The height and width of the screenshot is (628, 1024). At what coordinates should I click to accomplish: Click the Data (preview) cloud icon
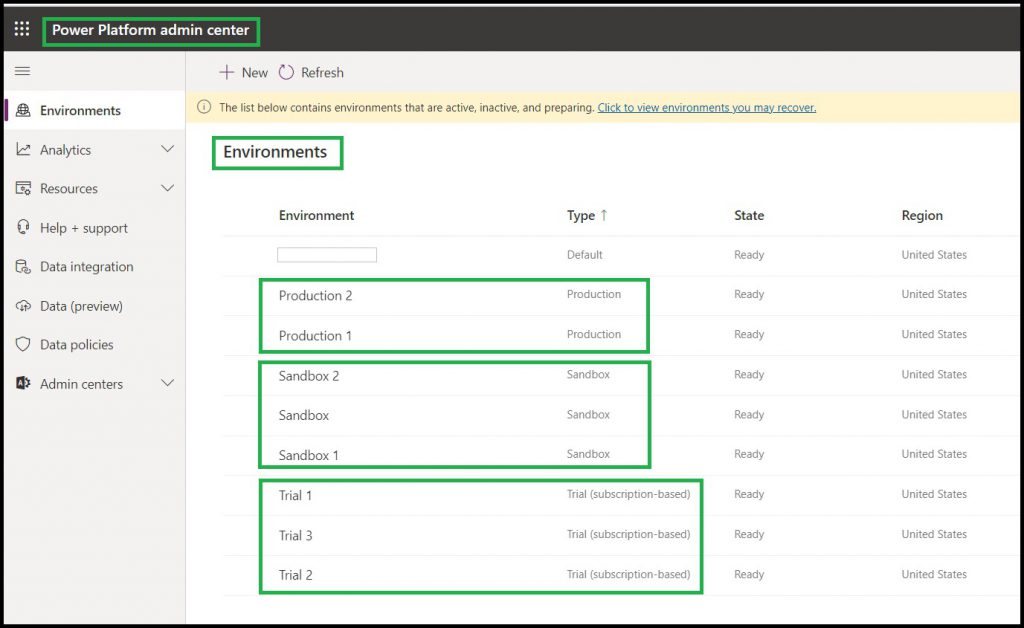tap(23, 306)
